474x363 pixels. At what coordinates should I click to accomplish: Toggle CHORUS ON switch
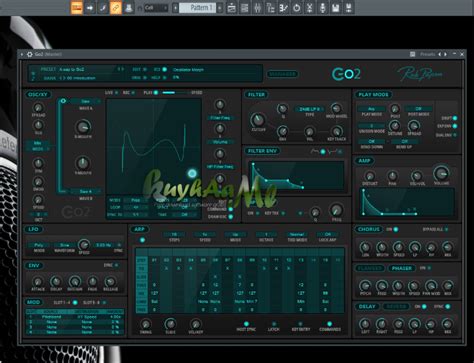pyautogui.click(x=396, y=229)
